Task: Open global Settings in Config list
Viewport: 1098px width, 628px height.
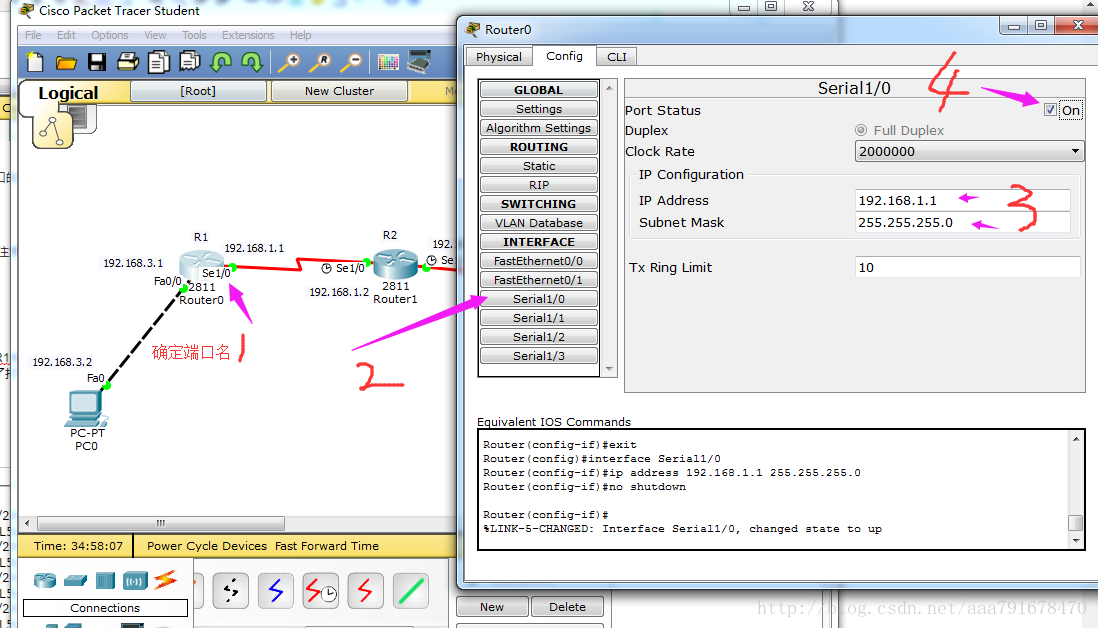Action: click(538, 109)
